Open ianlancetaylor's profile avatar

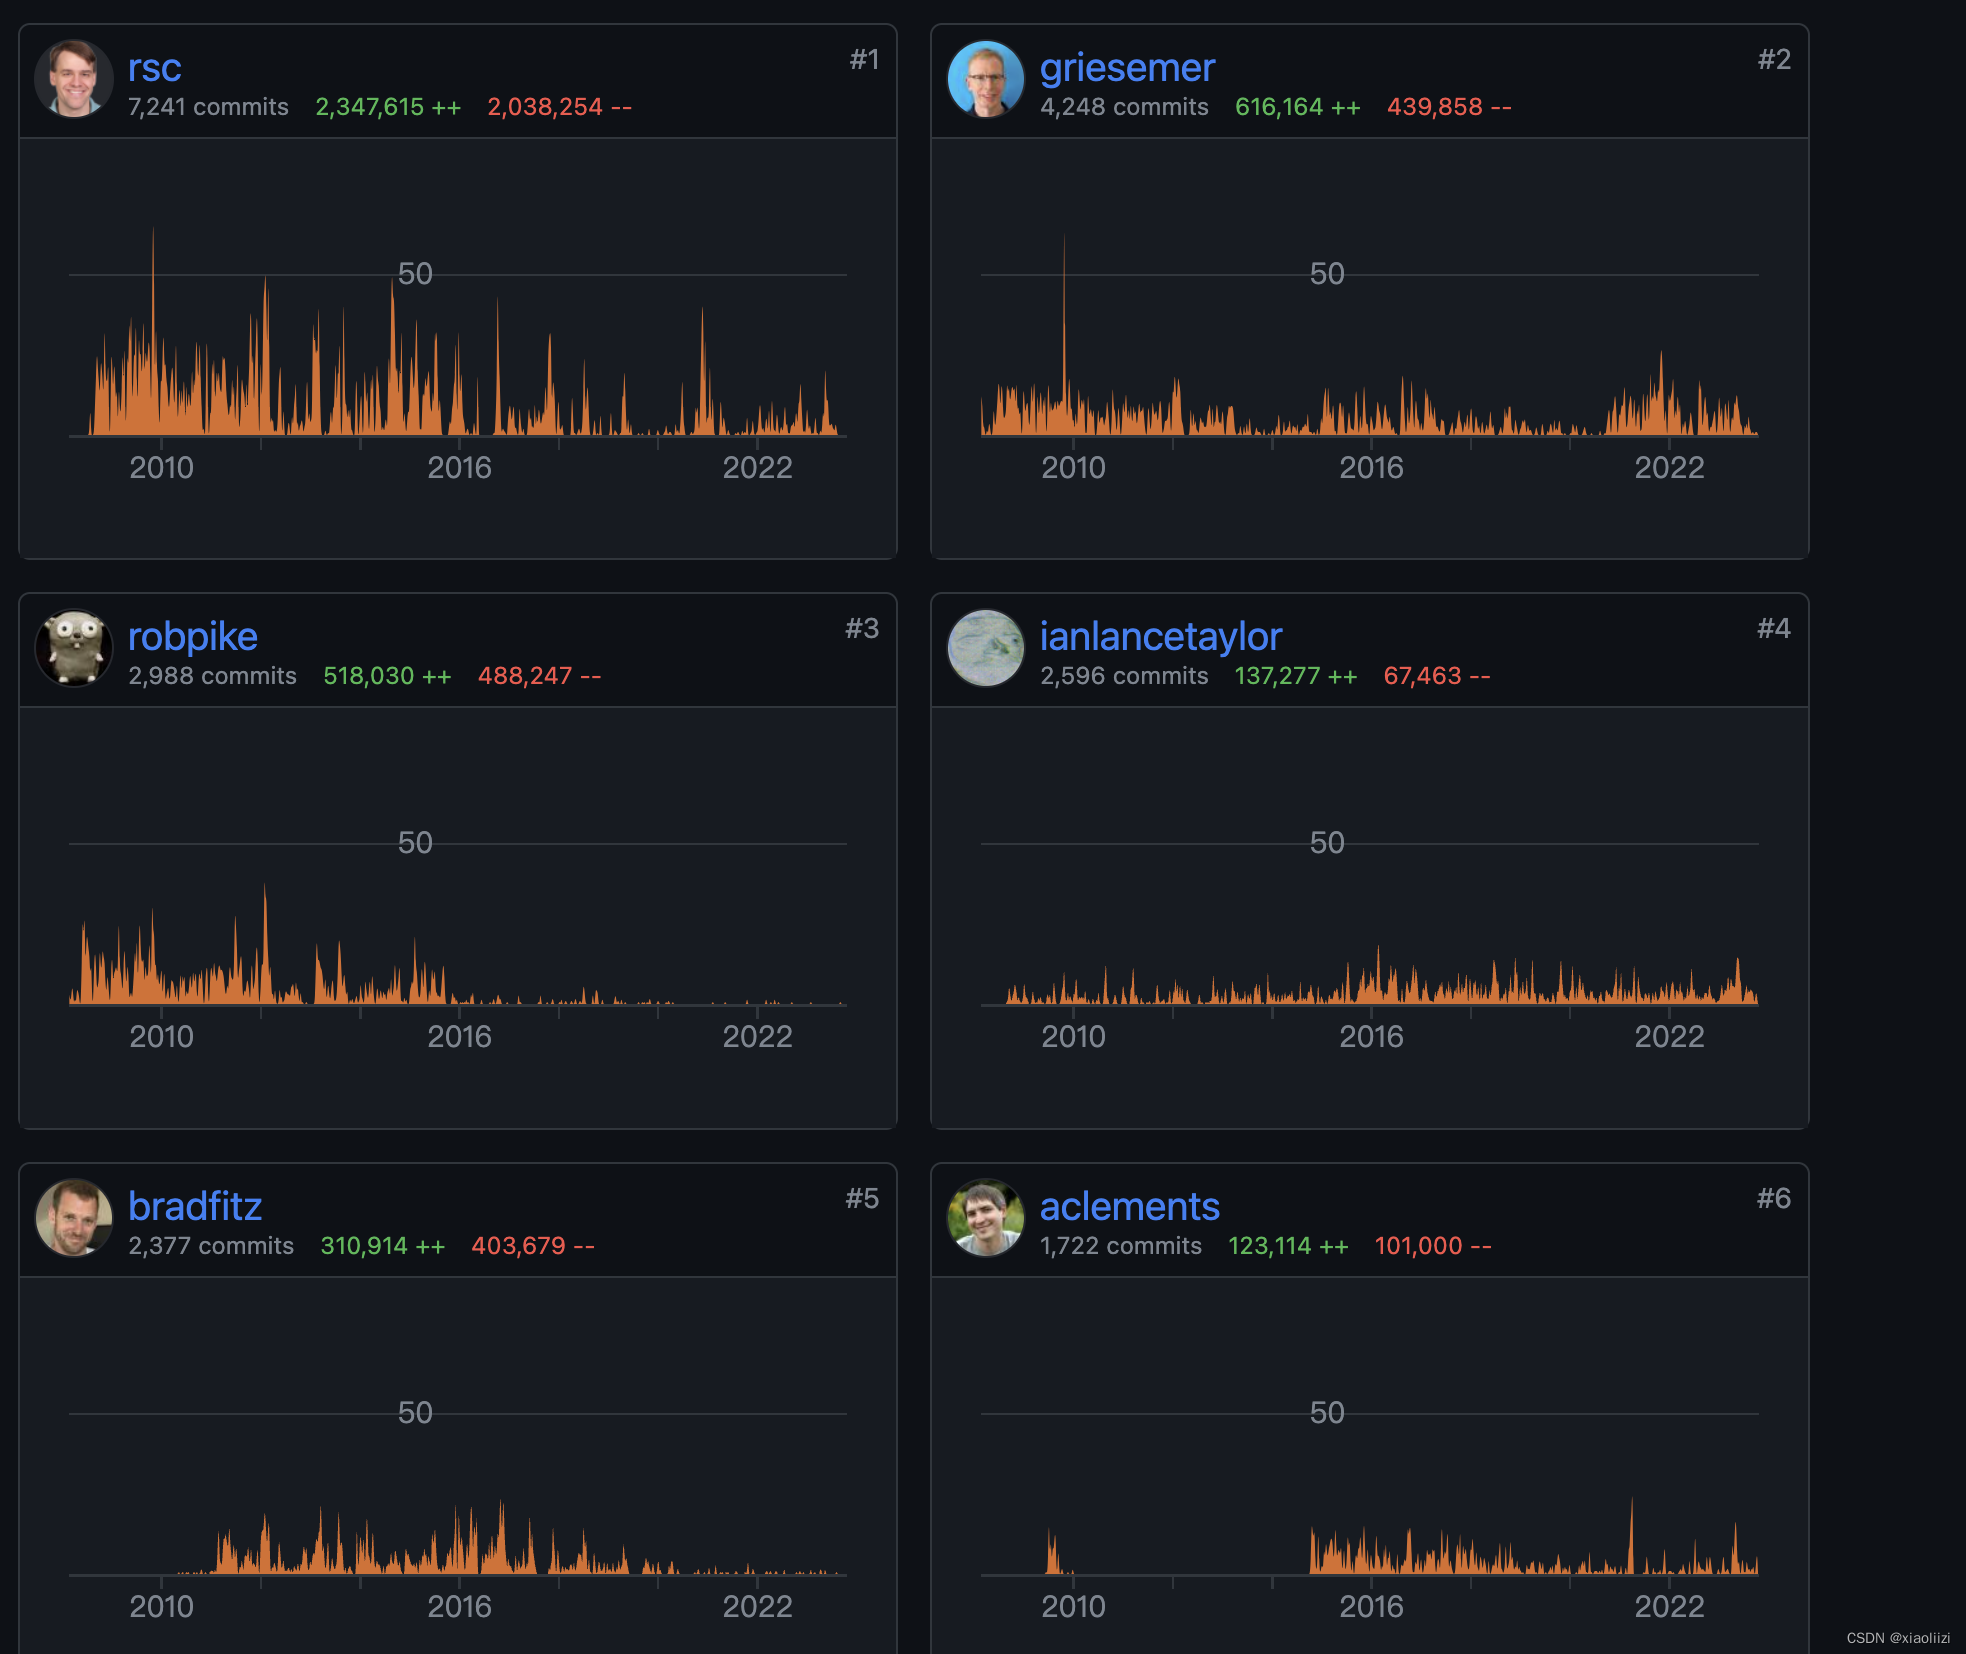[986, 648]
